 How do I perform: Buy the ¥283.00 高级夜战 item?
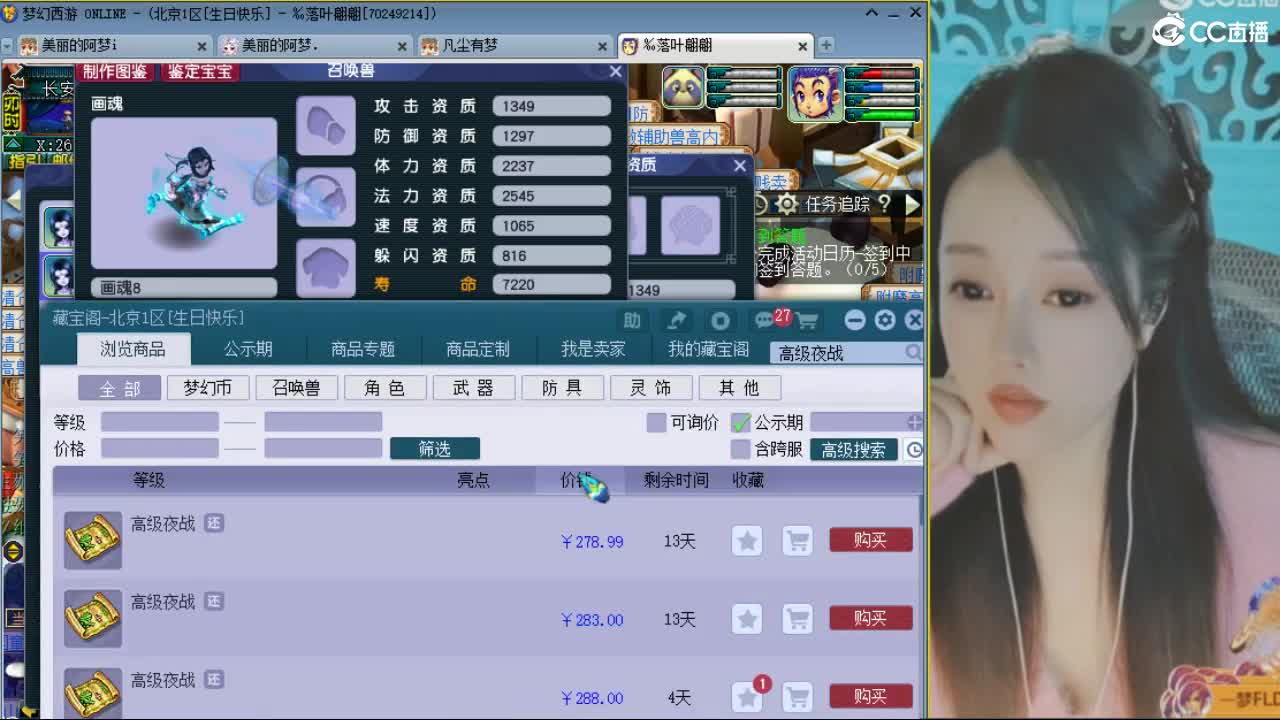[x=871, y=618]
